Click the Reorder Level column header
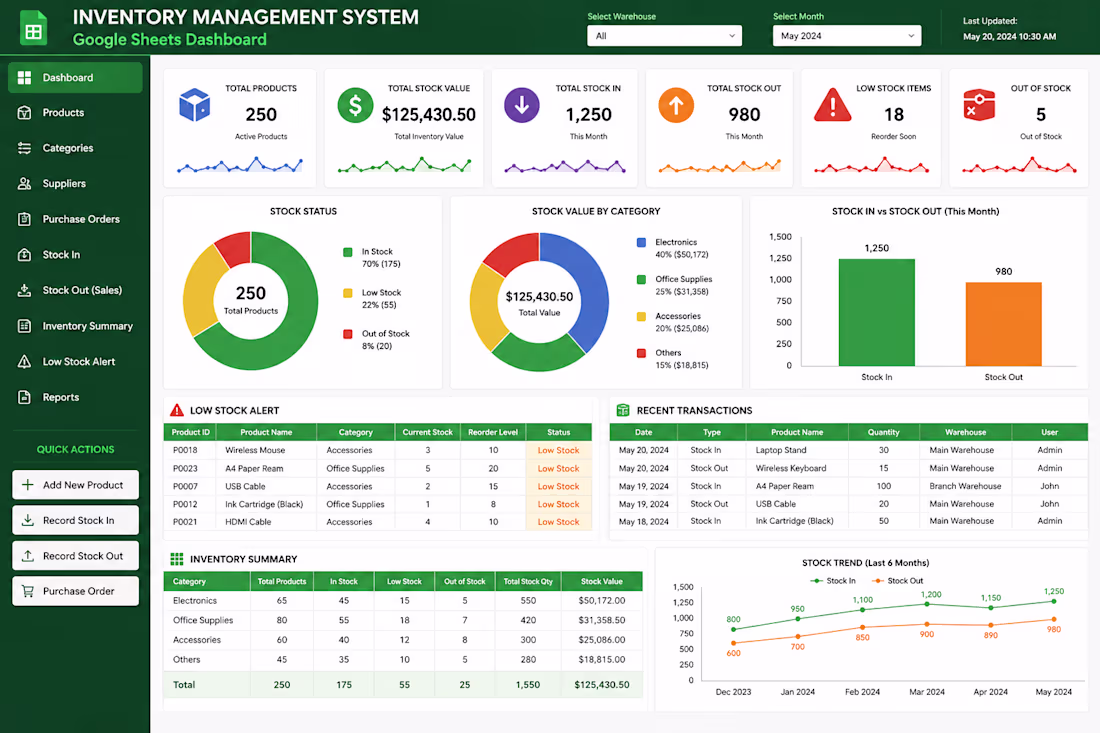This screenshot has width=1100, height=733. pyautogui.click(x=493, y=432)
